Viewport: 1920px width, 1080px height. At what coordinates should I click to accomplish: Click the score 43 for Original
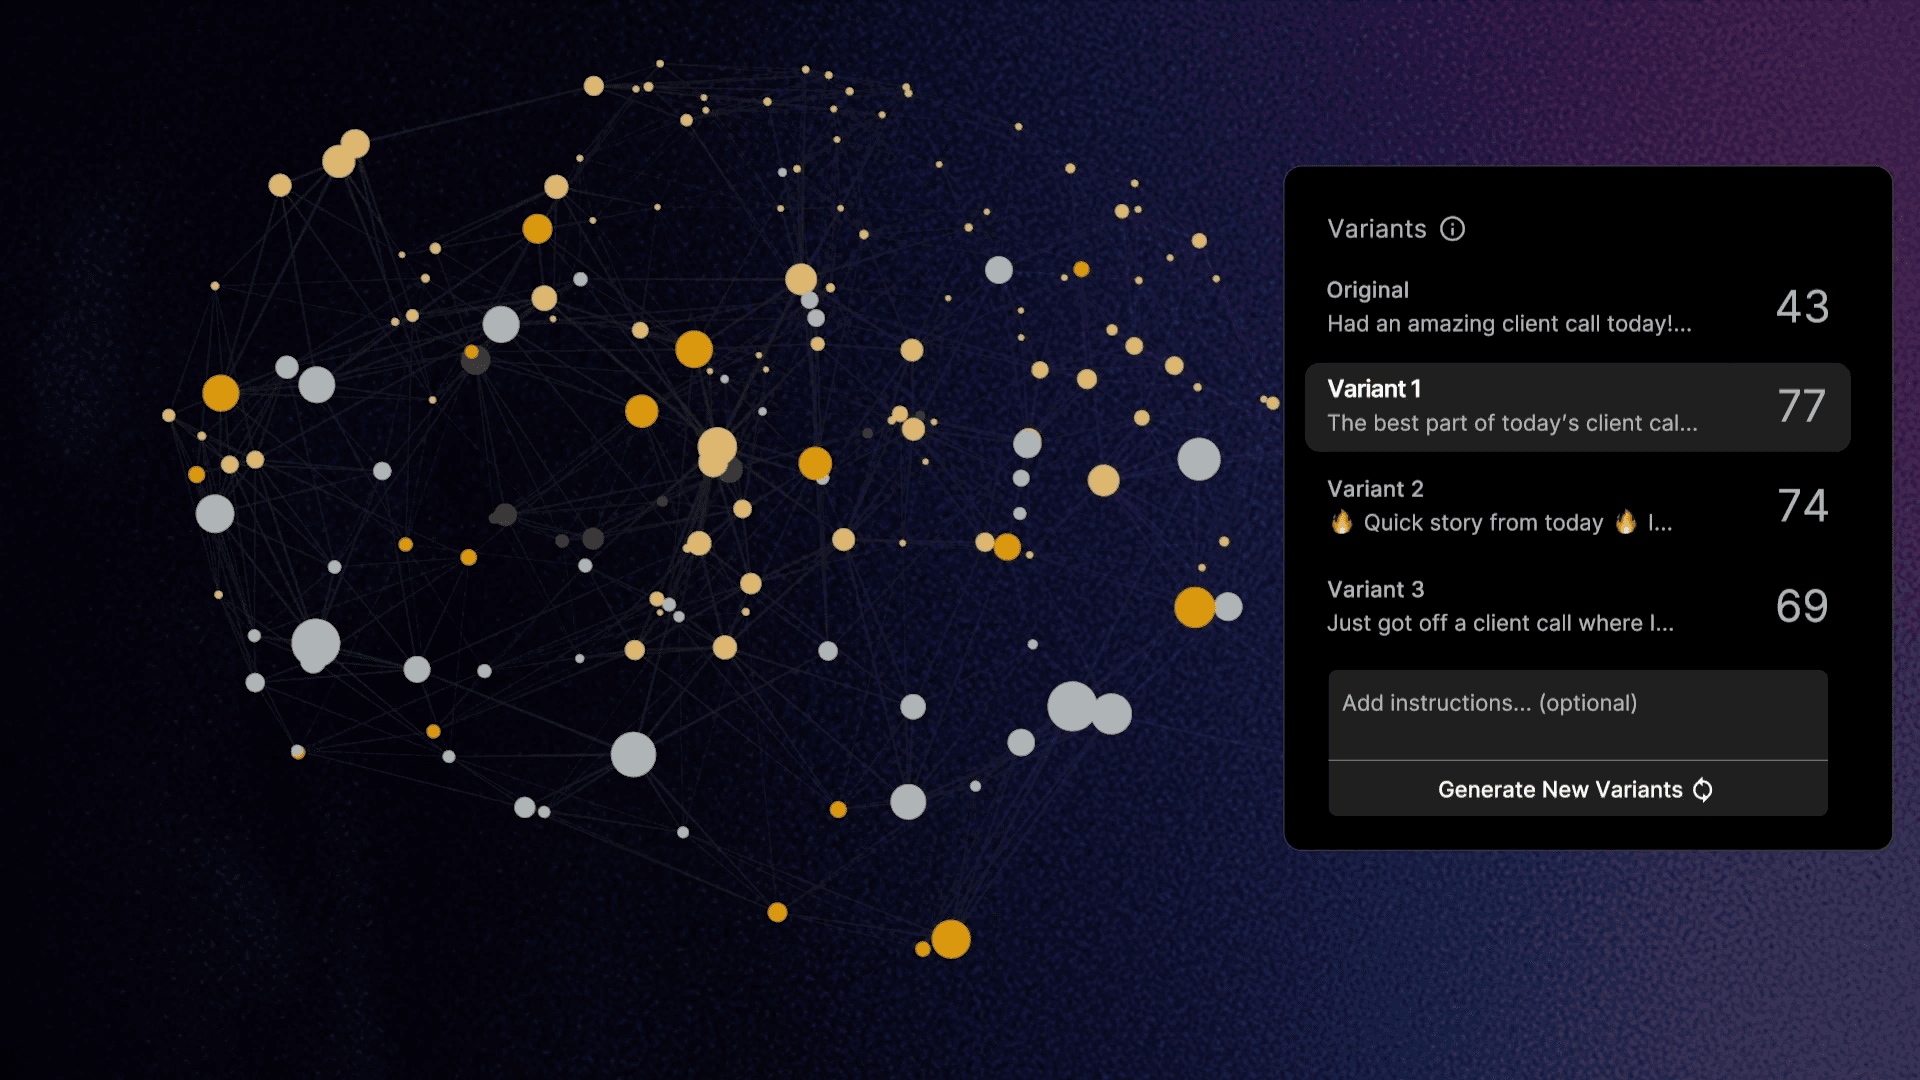click(1802, 307)
